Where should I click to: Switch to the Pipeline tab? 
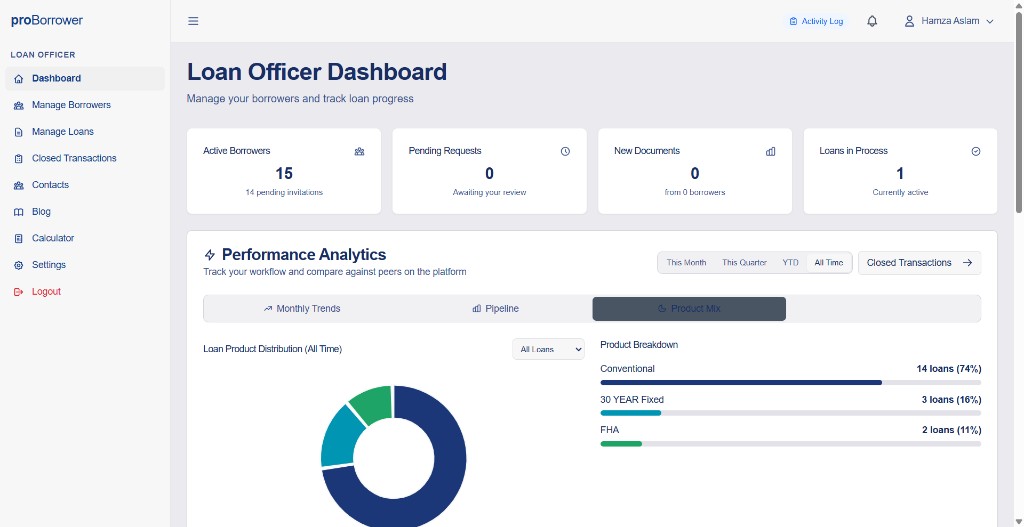(495, 308)
